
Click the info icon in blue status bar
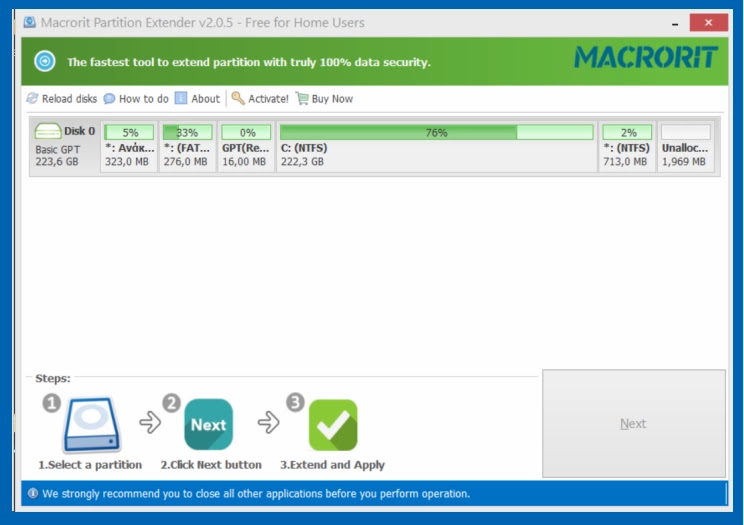tap(33, 493)
